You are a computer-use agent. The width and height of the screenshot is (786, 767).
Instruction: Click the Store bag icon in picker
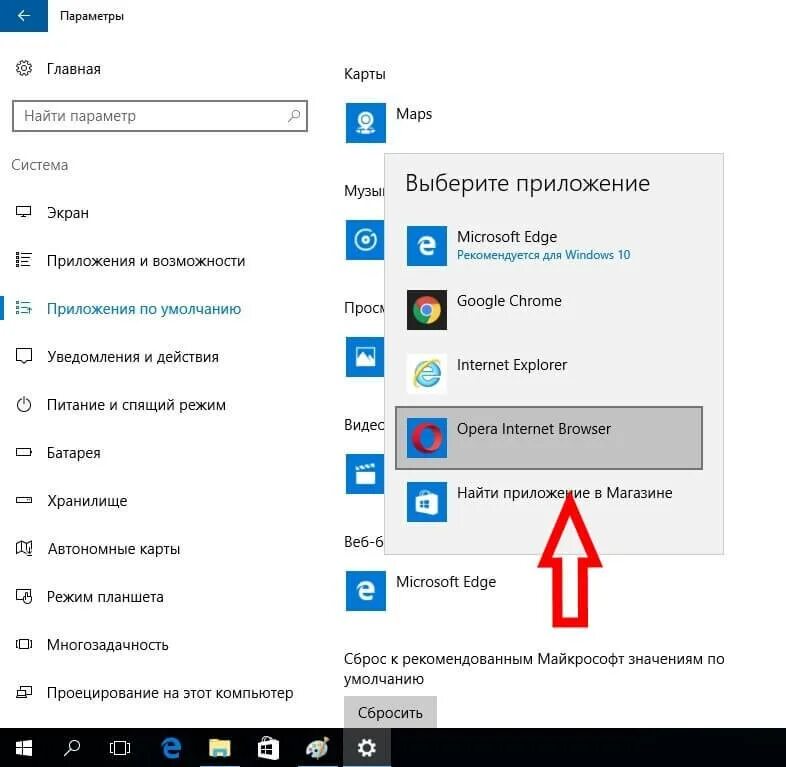427,502
